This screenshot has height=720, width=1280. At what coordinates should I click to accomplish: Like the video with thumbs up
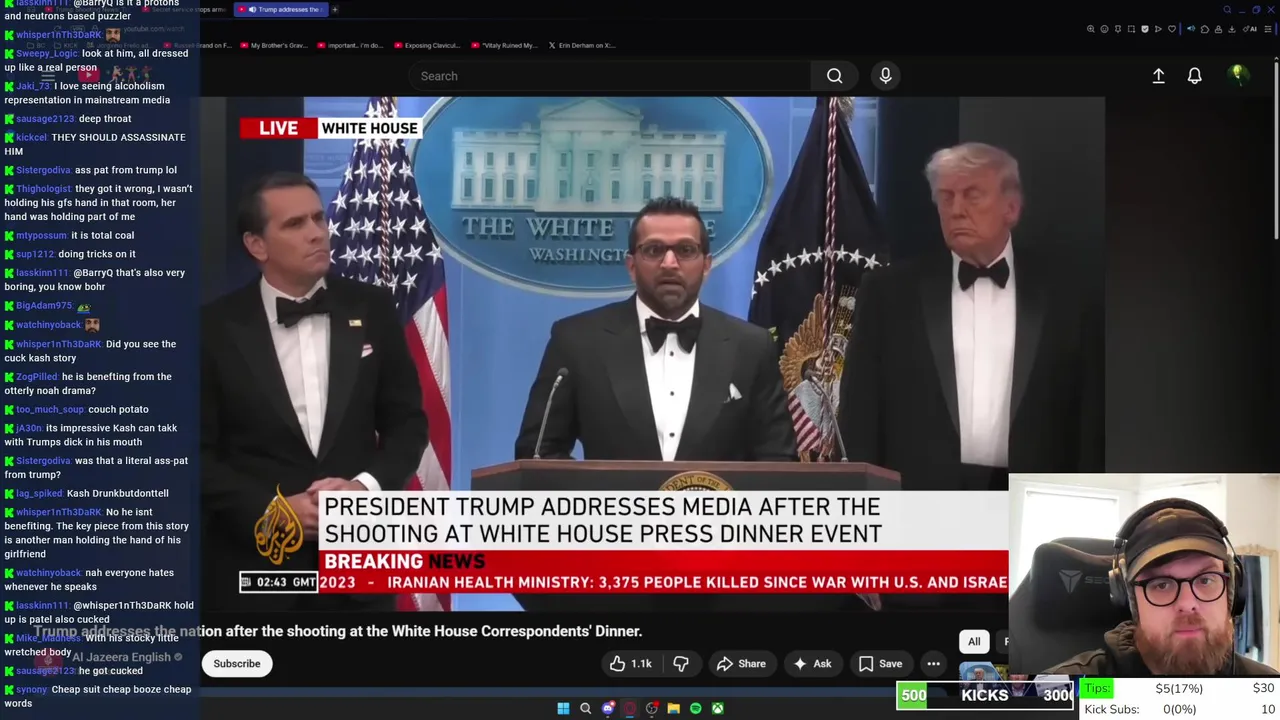click(631, 664)
